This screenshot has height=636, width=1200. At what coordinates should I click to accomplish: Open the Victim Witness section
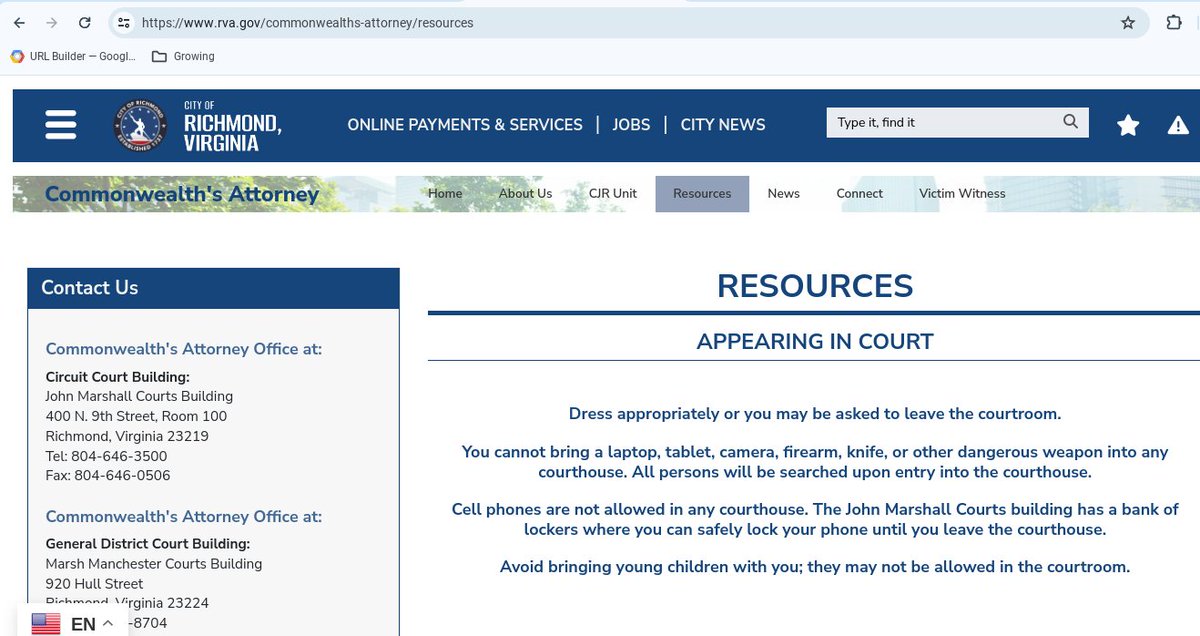[961, 193]
